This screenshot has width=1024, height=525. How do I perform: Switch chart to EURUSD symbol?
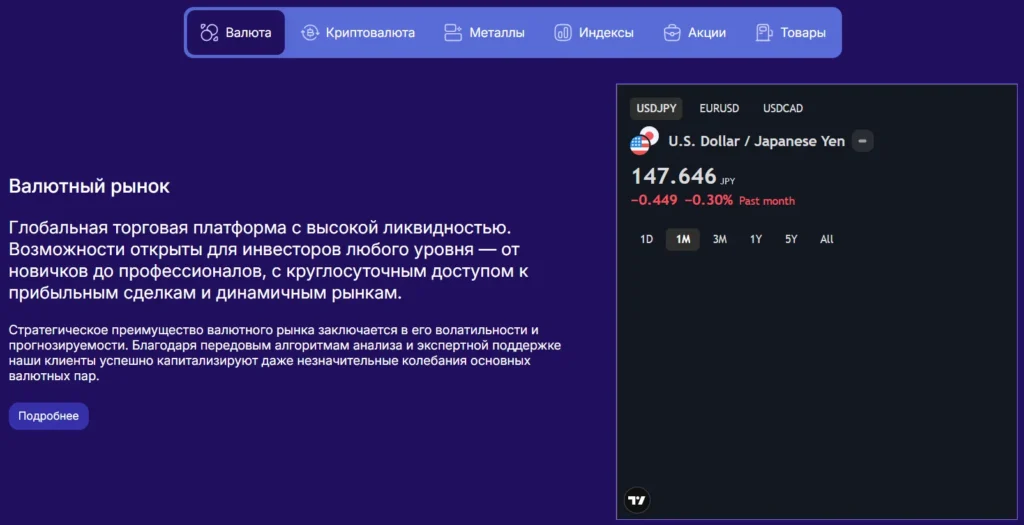coord(719,108)
